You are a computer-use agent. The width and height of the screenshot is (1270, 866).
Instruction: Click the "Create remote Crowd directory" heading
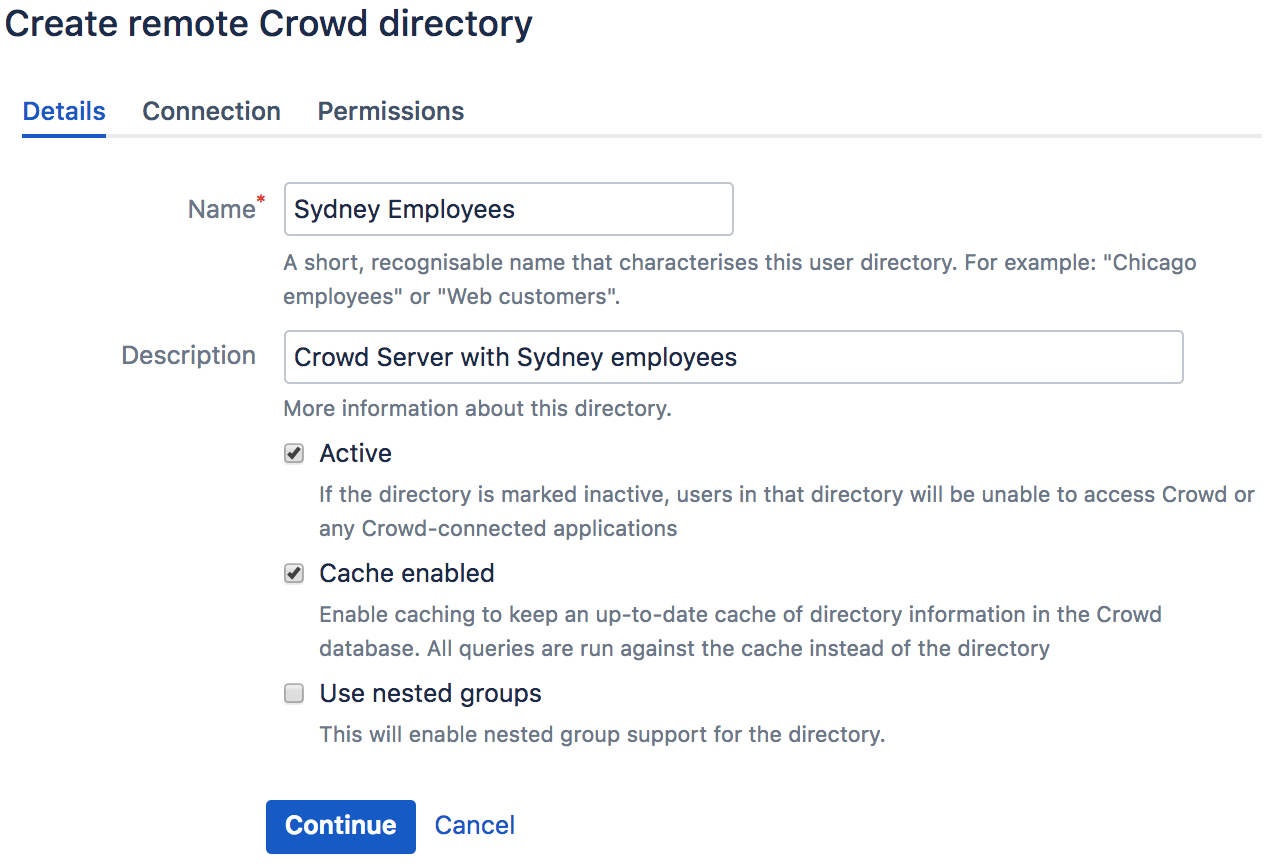click(x=268, y=25)
